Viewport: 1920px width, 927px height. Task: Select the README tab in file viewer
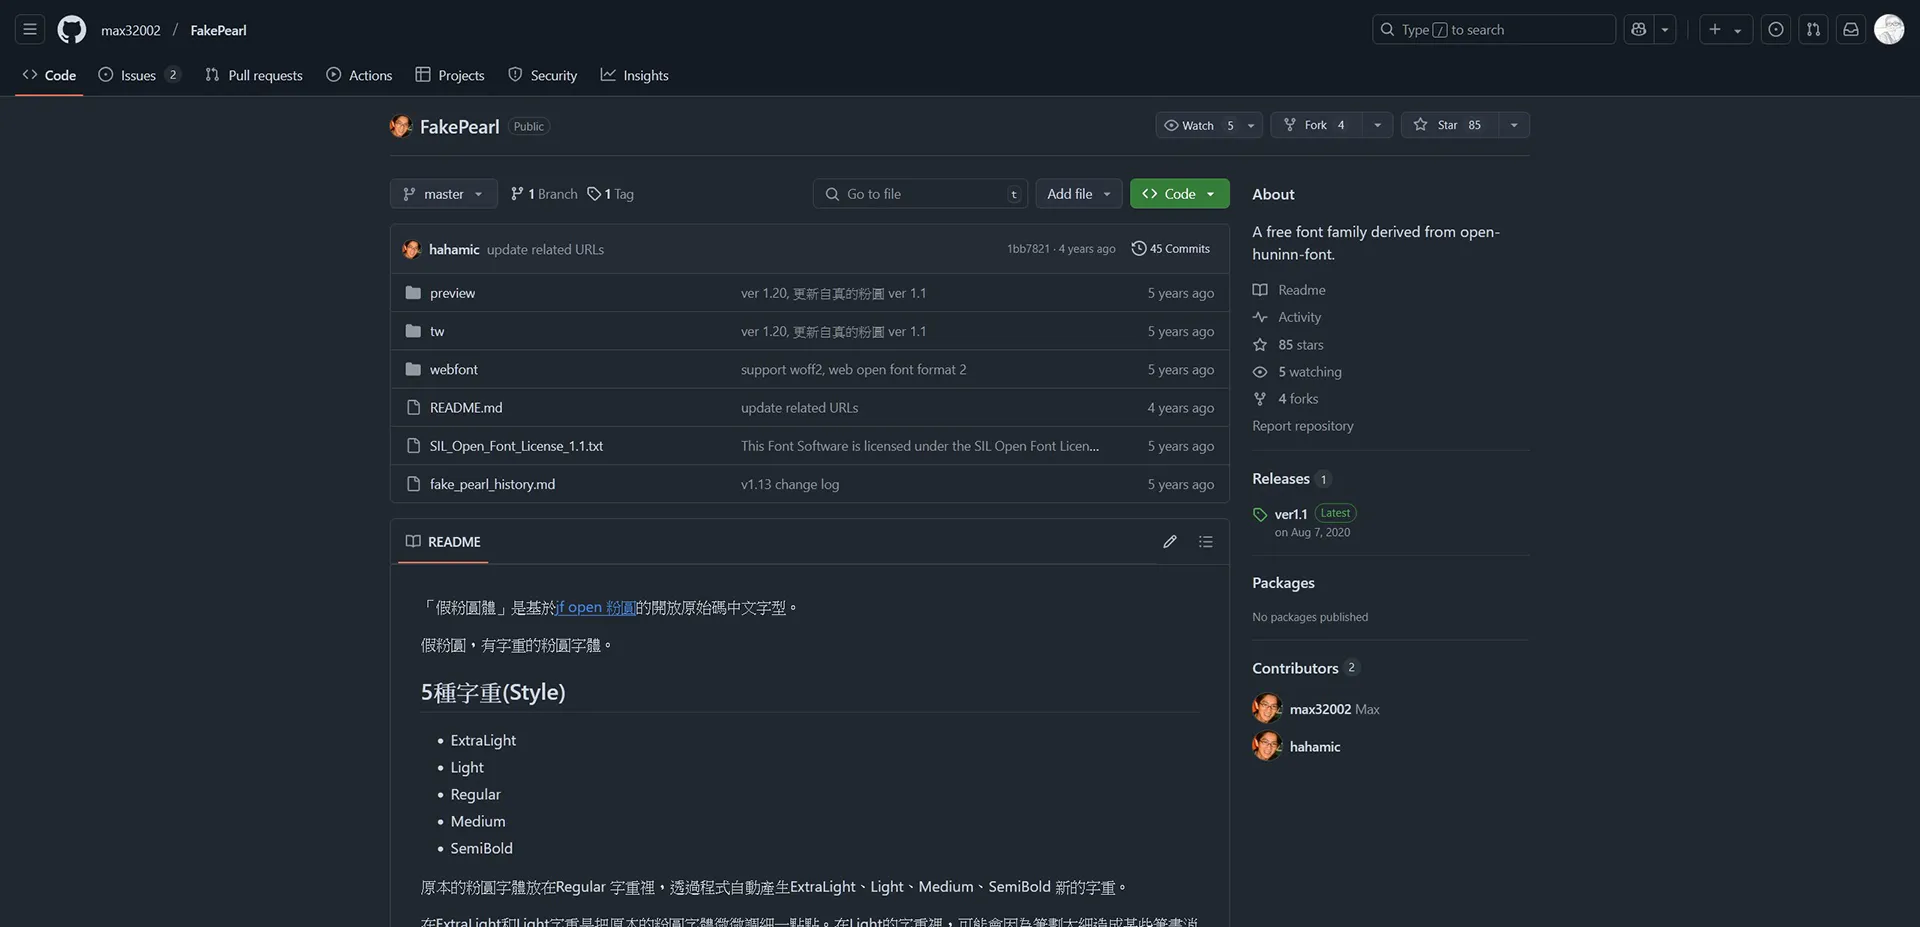(x=443, y=541)
